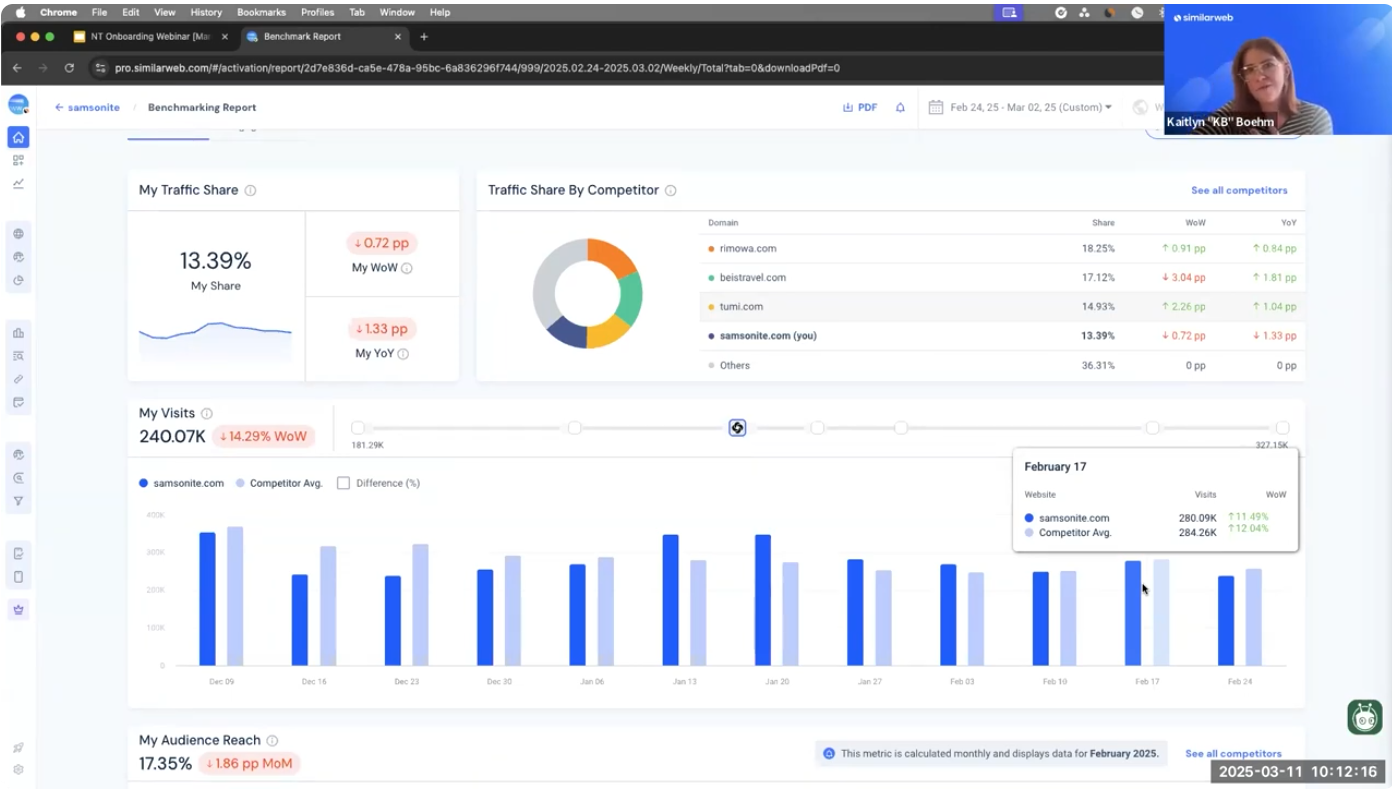The height and width of the screenshot is (789, 1392).
Task: Click the green beistravel donut segment
Action: point(631,299)
